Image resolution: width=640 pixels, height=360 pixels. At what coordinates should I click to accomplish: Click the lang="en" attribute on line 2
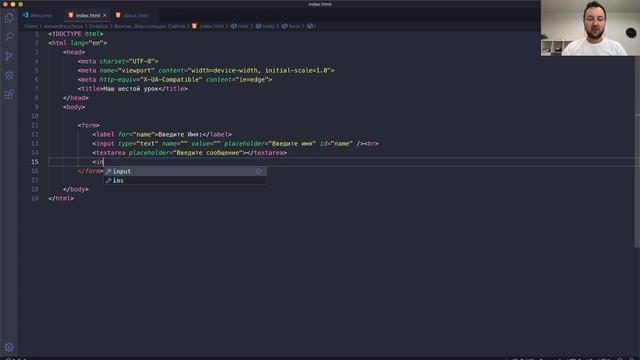click(x=87, y=43)
